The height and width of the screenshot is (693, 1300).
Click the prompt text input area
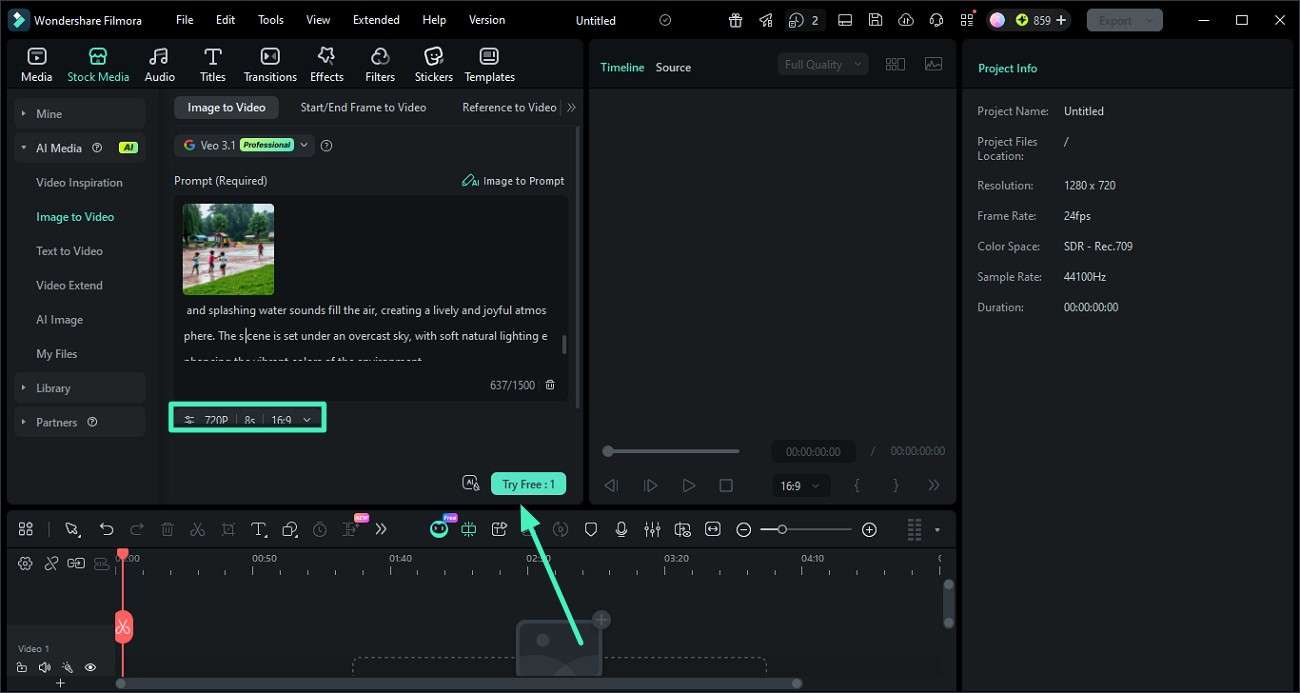tap(366, 334)
